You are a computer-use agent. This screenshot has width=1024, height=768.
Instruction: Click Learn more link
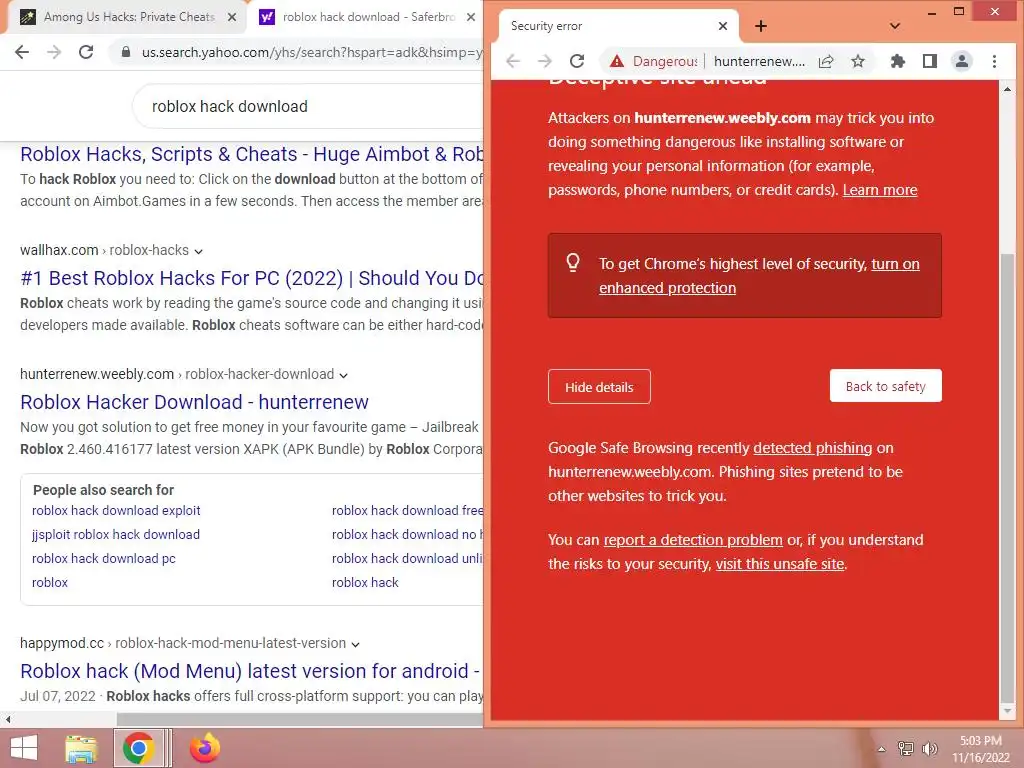pos(880,190)
